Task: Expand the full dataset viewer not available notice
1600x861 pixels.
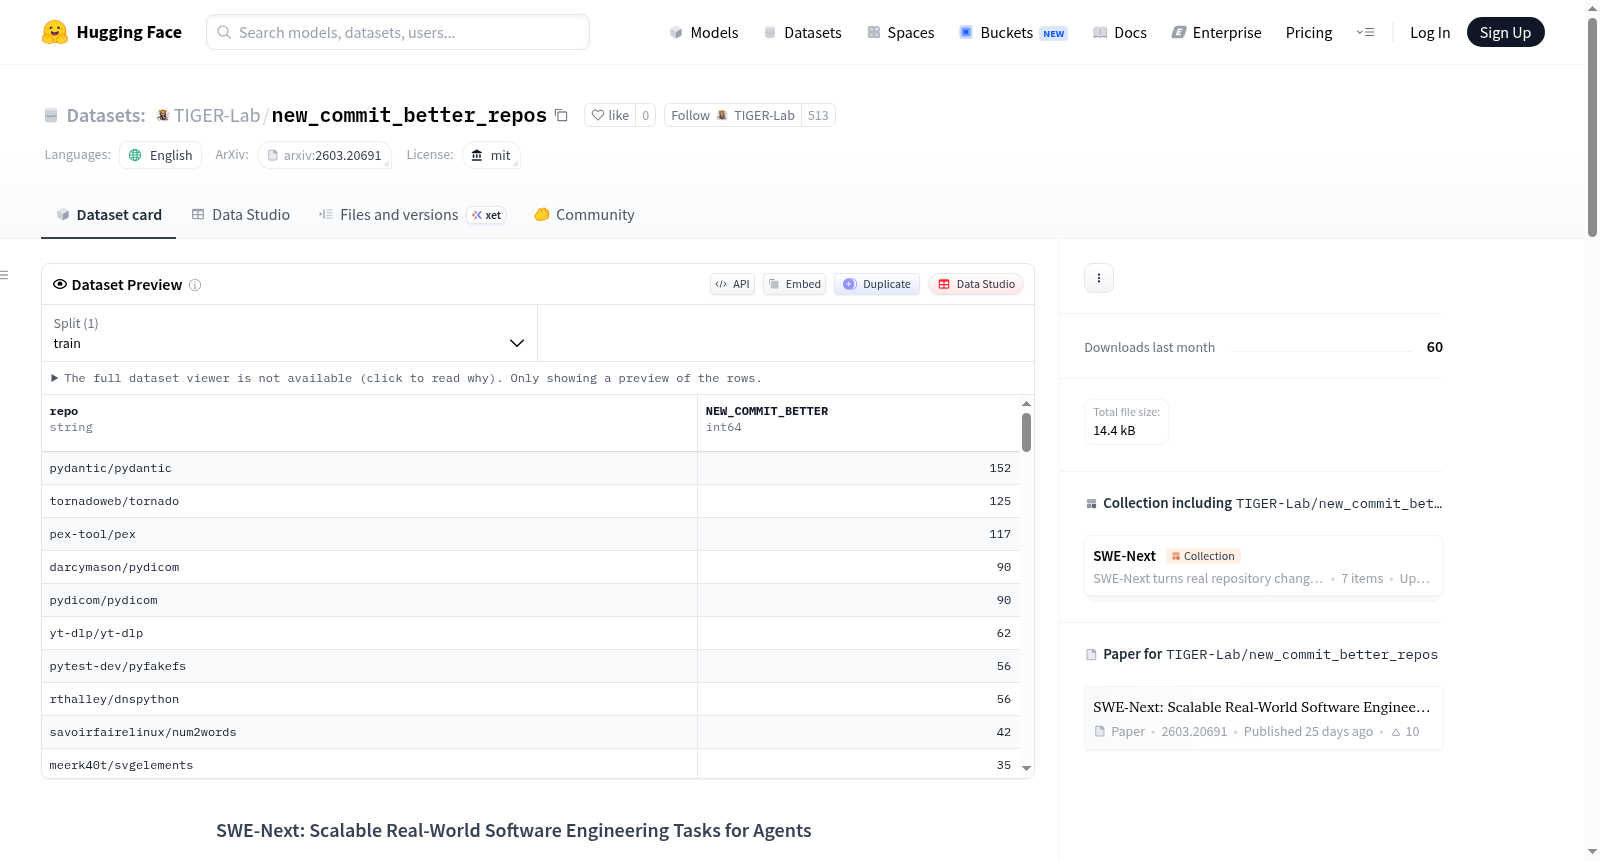Action: pos(407,378)
